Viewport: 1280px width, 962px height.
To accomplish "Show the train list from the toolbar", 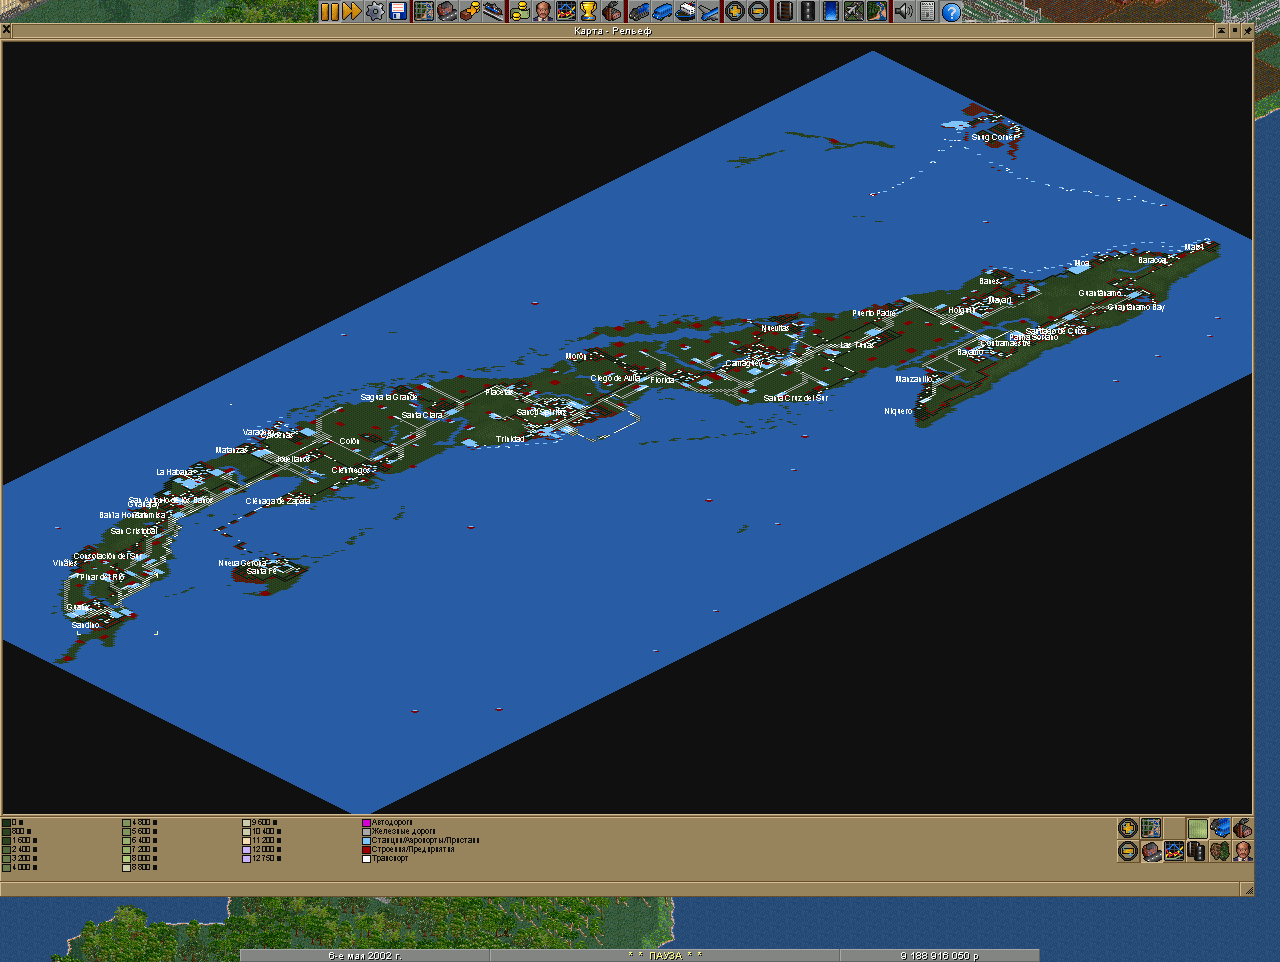I will [x=638, y=11].
